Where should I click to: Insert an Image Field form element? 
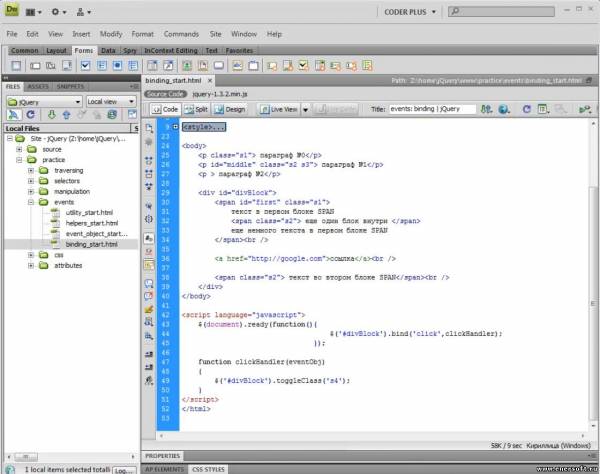click(187, 66)
